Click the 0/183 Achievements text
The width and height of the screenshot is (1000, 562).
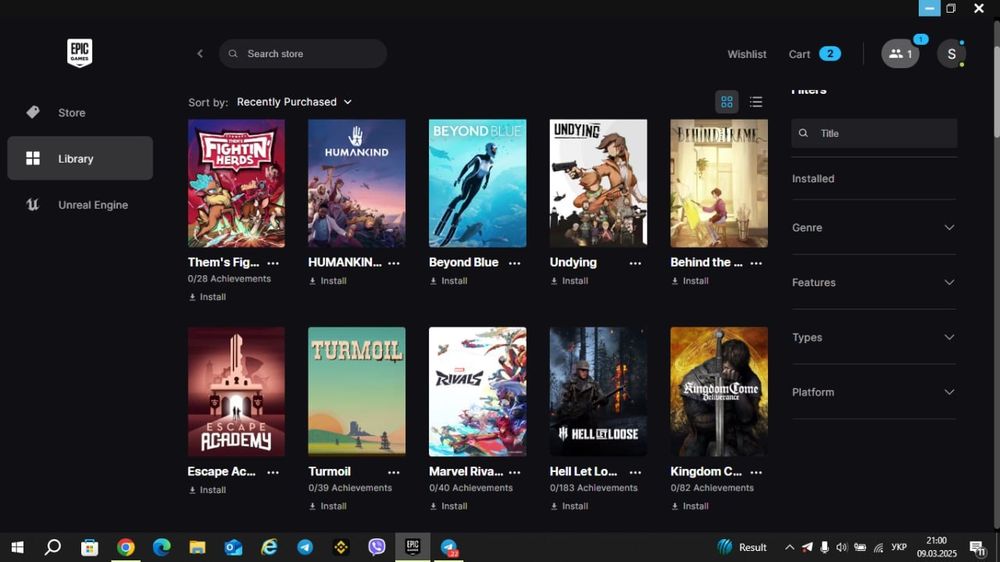tap(594, 488)
